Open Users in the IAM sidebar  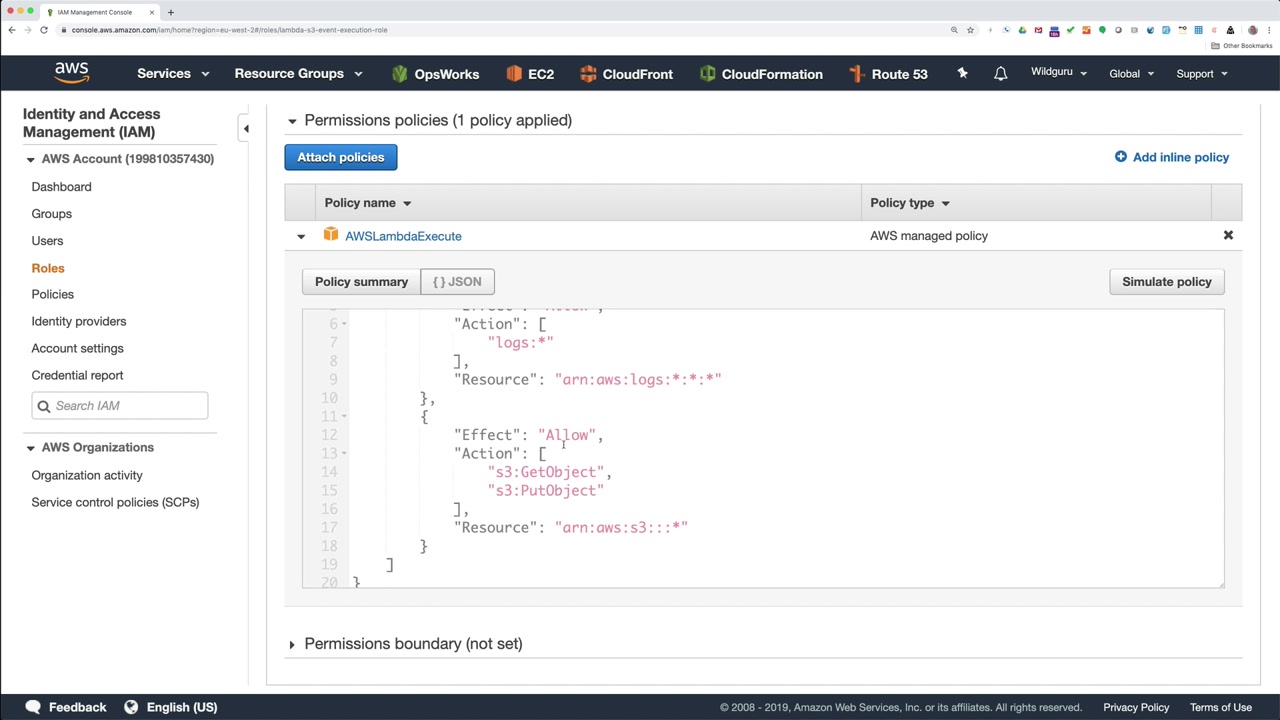coord(47,241)
